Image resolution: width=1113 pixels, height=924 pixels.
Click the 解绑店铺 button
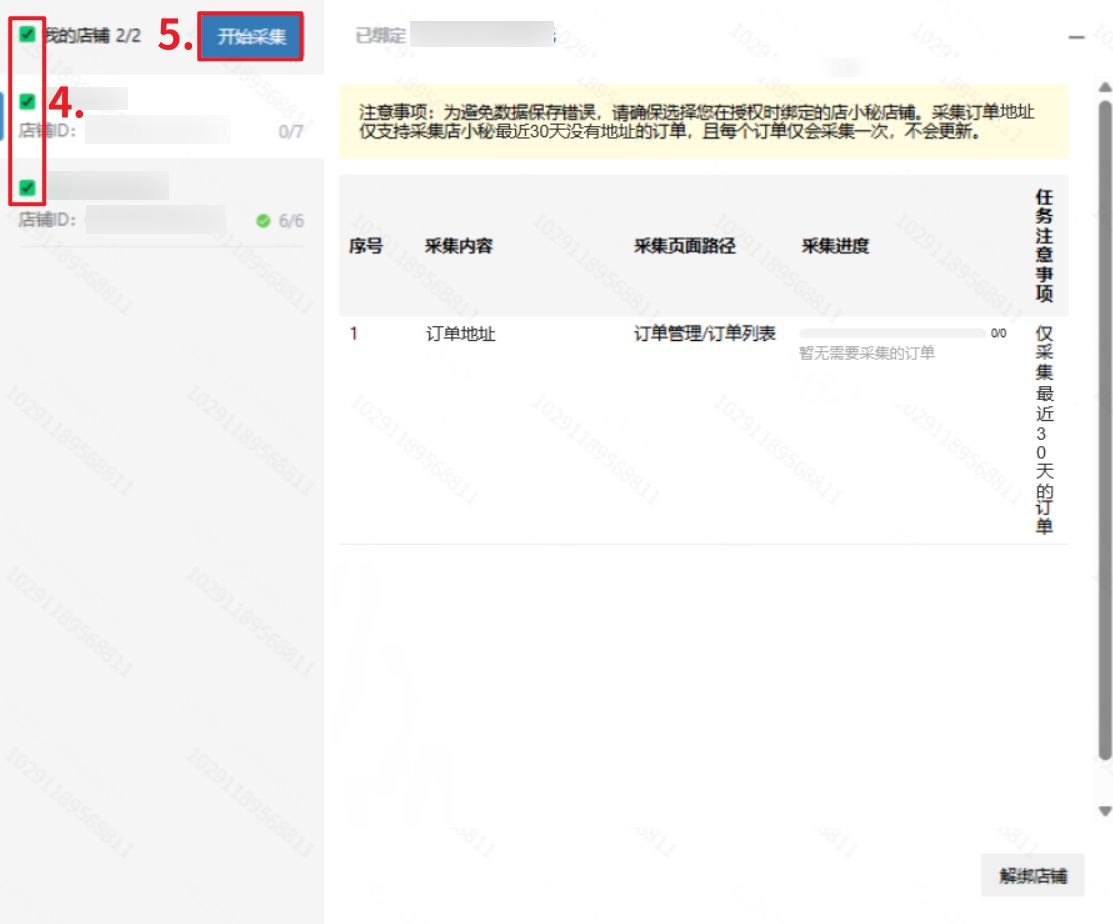[1033, 876]
